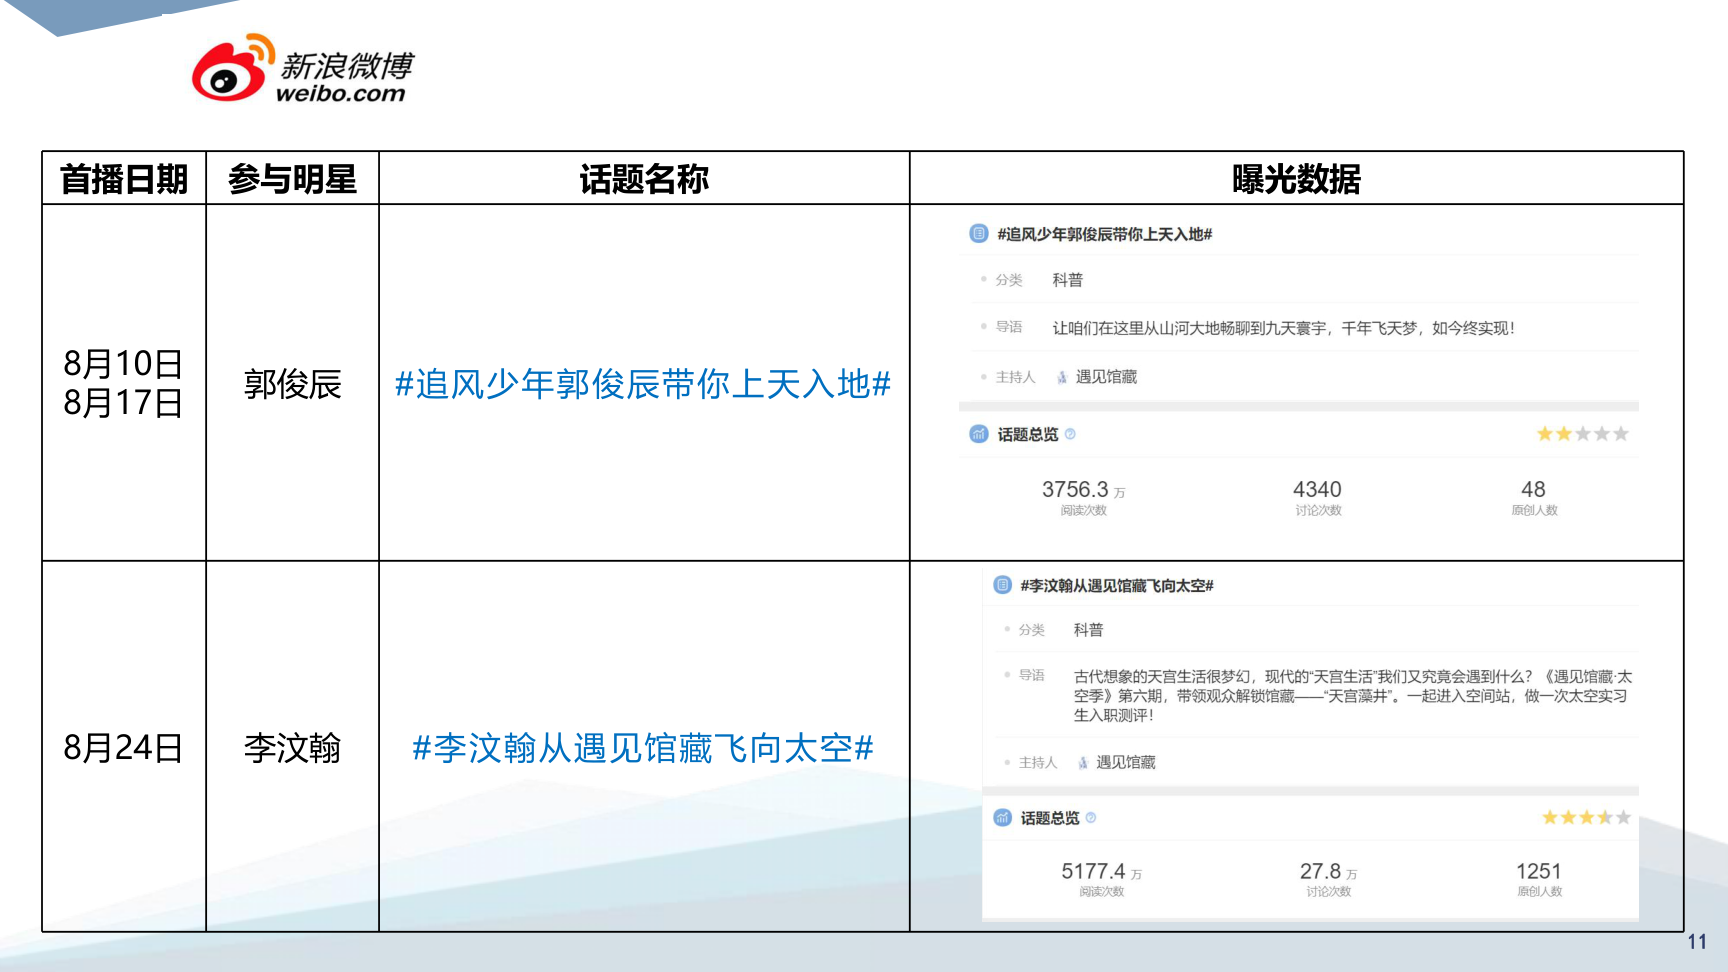Click the 1251 original creators count
The image size is (1728, 972).
(x=1538, y=872)
